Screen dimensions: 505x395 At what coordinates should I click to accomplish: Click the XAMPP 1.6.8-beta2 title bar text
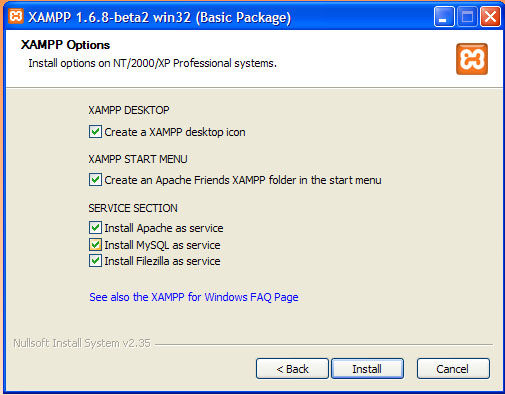click(x=159, y=17)
